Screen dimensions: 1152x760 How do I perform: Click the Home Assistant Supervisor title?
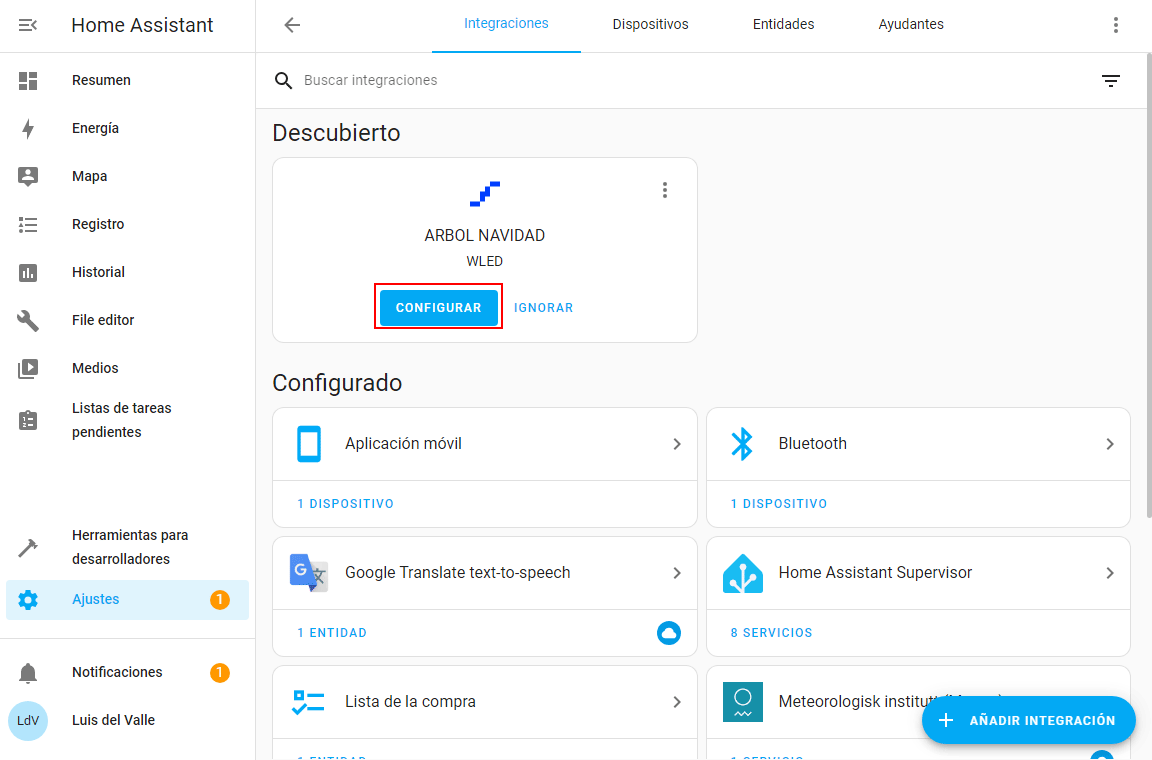pyautogui.click(x=875, y=573)
